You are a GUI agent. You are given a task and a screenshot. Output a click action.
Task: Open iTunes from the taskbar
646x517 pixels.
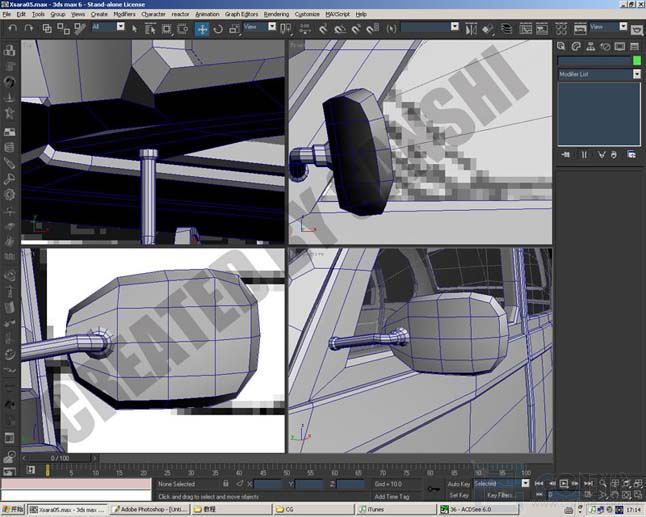pyautogui.click(x=396, y=510)
